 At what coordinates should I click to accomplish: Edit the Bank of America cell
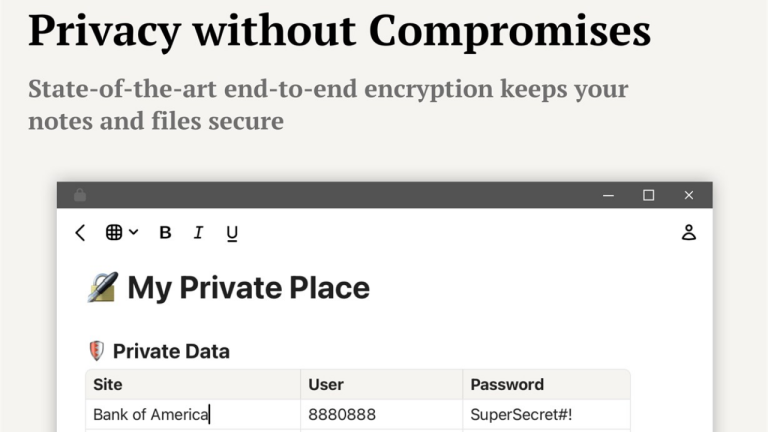[x=193, y=414]
